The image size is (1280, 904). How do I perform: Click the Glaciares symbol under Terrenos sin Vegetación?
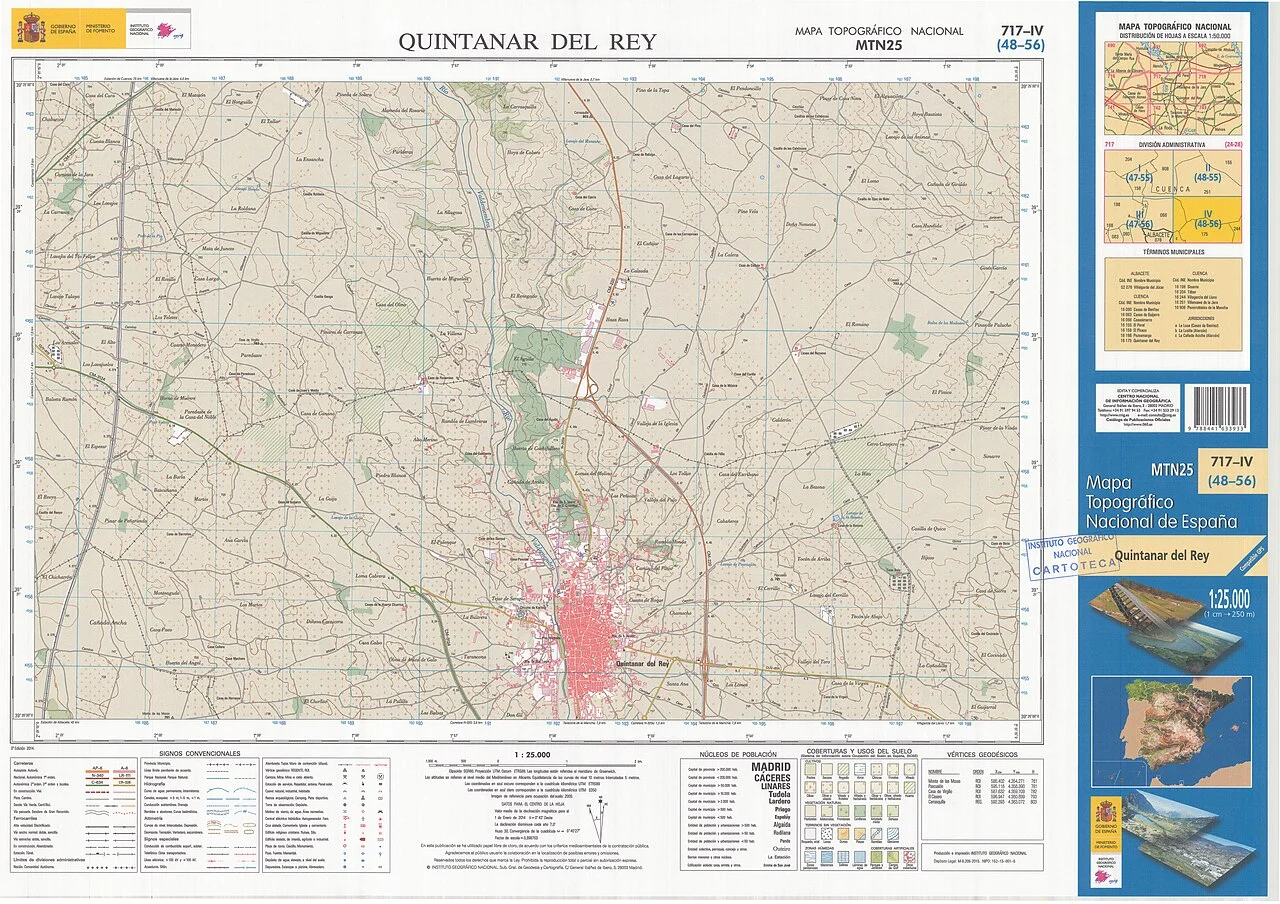[x=892, y=833]
